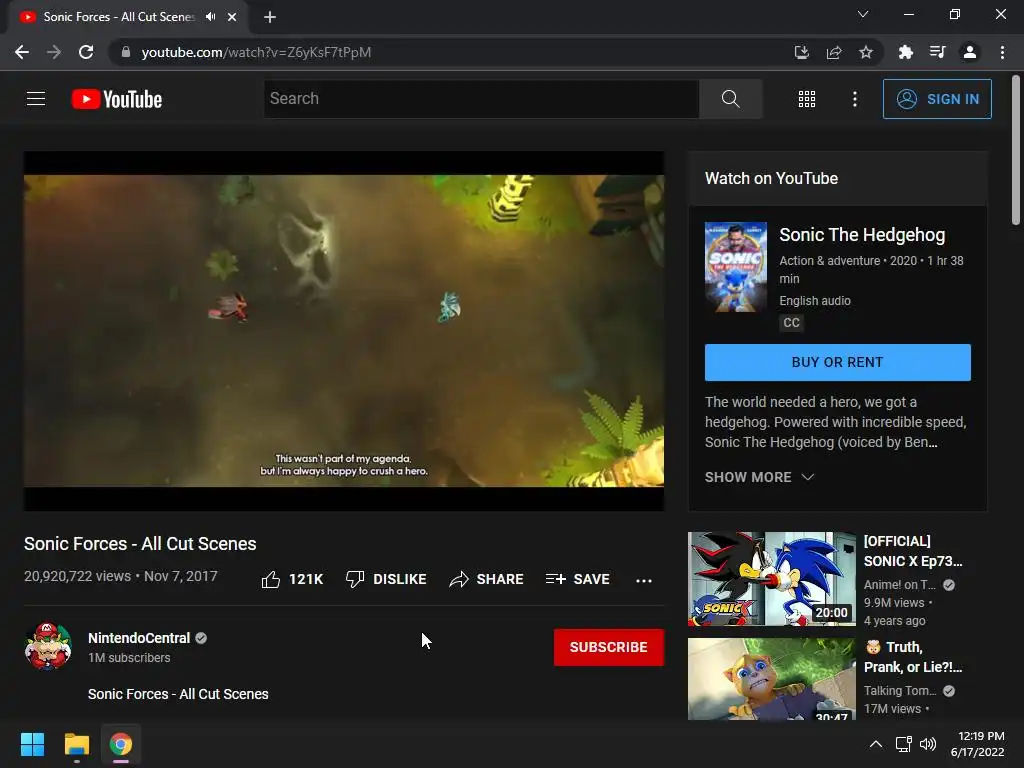Click the CC badge on movie card

tap(791, 323)
